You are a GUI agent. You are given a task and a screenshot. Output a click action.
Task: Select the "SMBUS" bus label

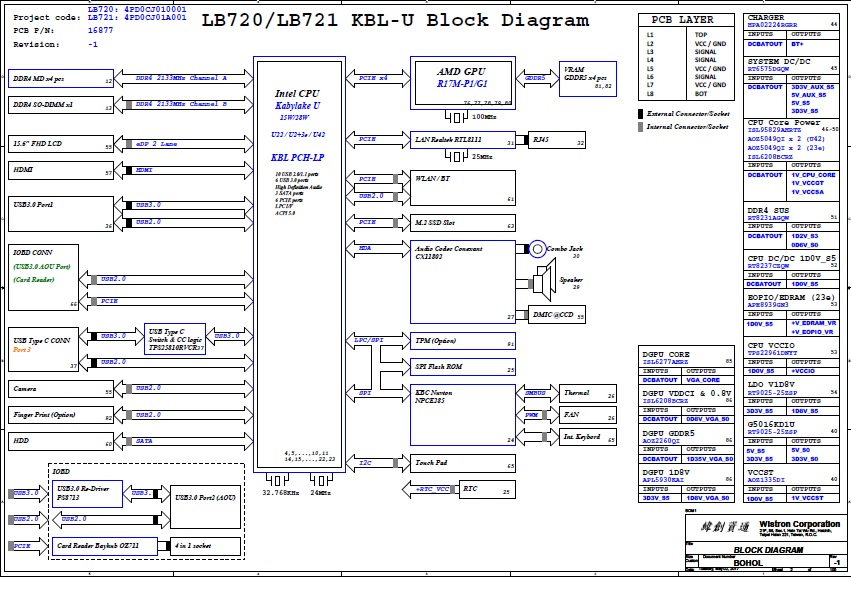coord(535,393)
